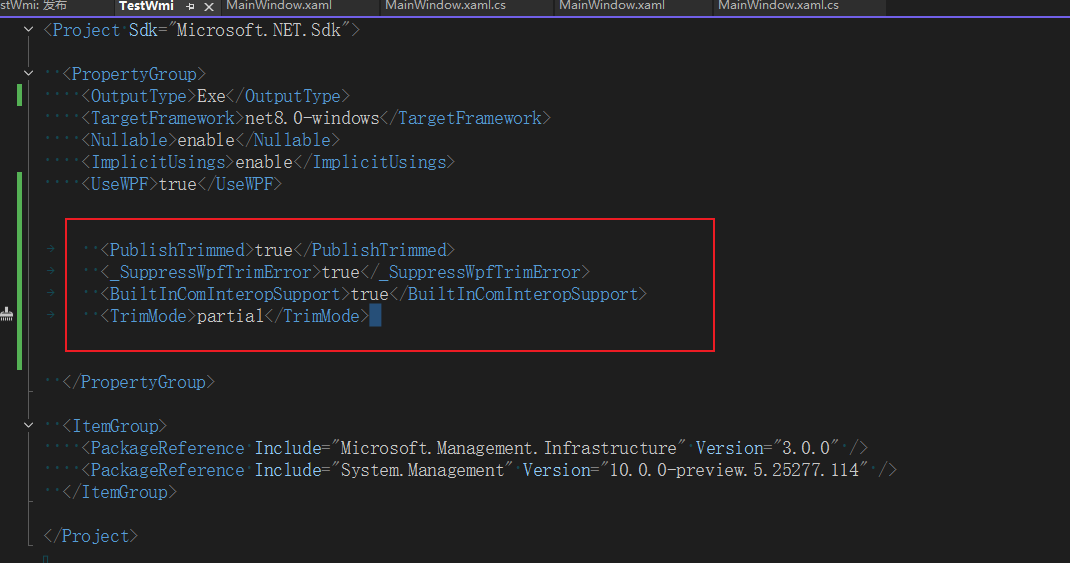1070x563 pixels.
Task: Open the quick actions screwdriver icon in margin
Action: pyautogui.click(x=7, y=315)
